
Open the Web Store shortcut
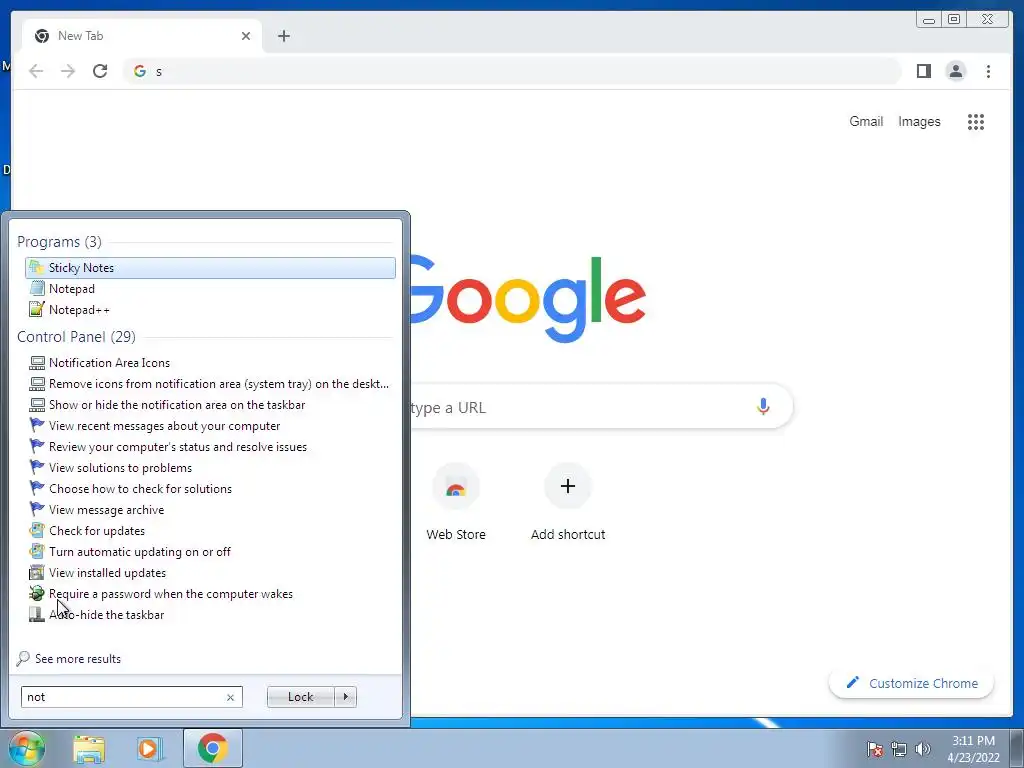click(x=456, y=502)
